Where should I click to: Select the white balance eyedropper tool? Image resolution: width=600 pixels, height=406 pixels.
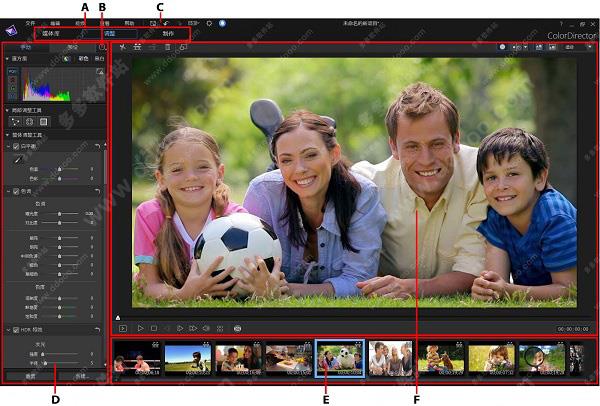[x=18, y=159]
